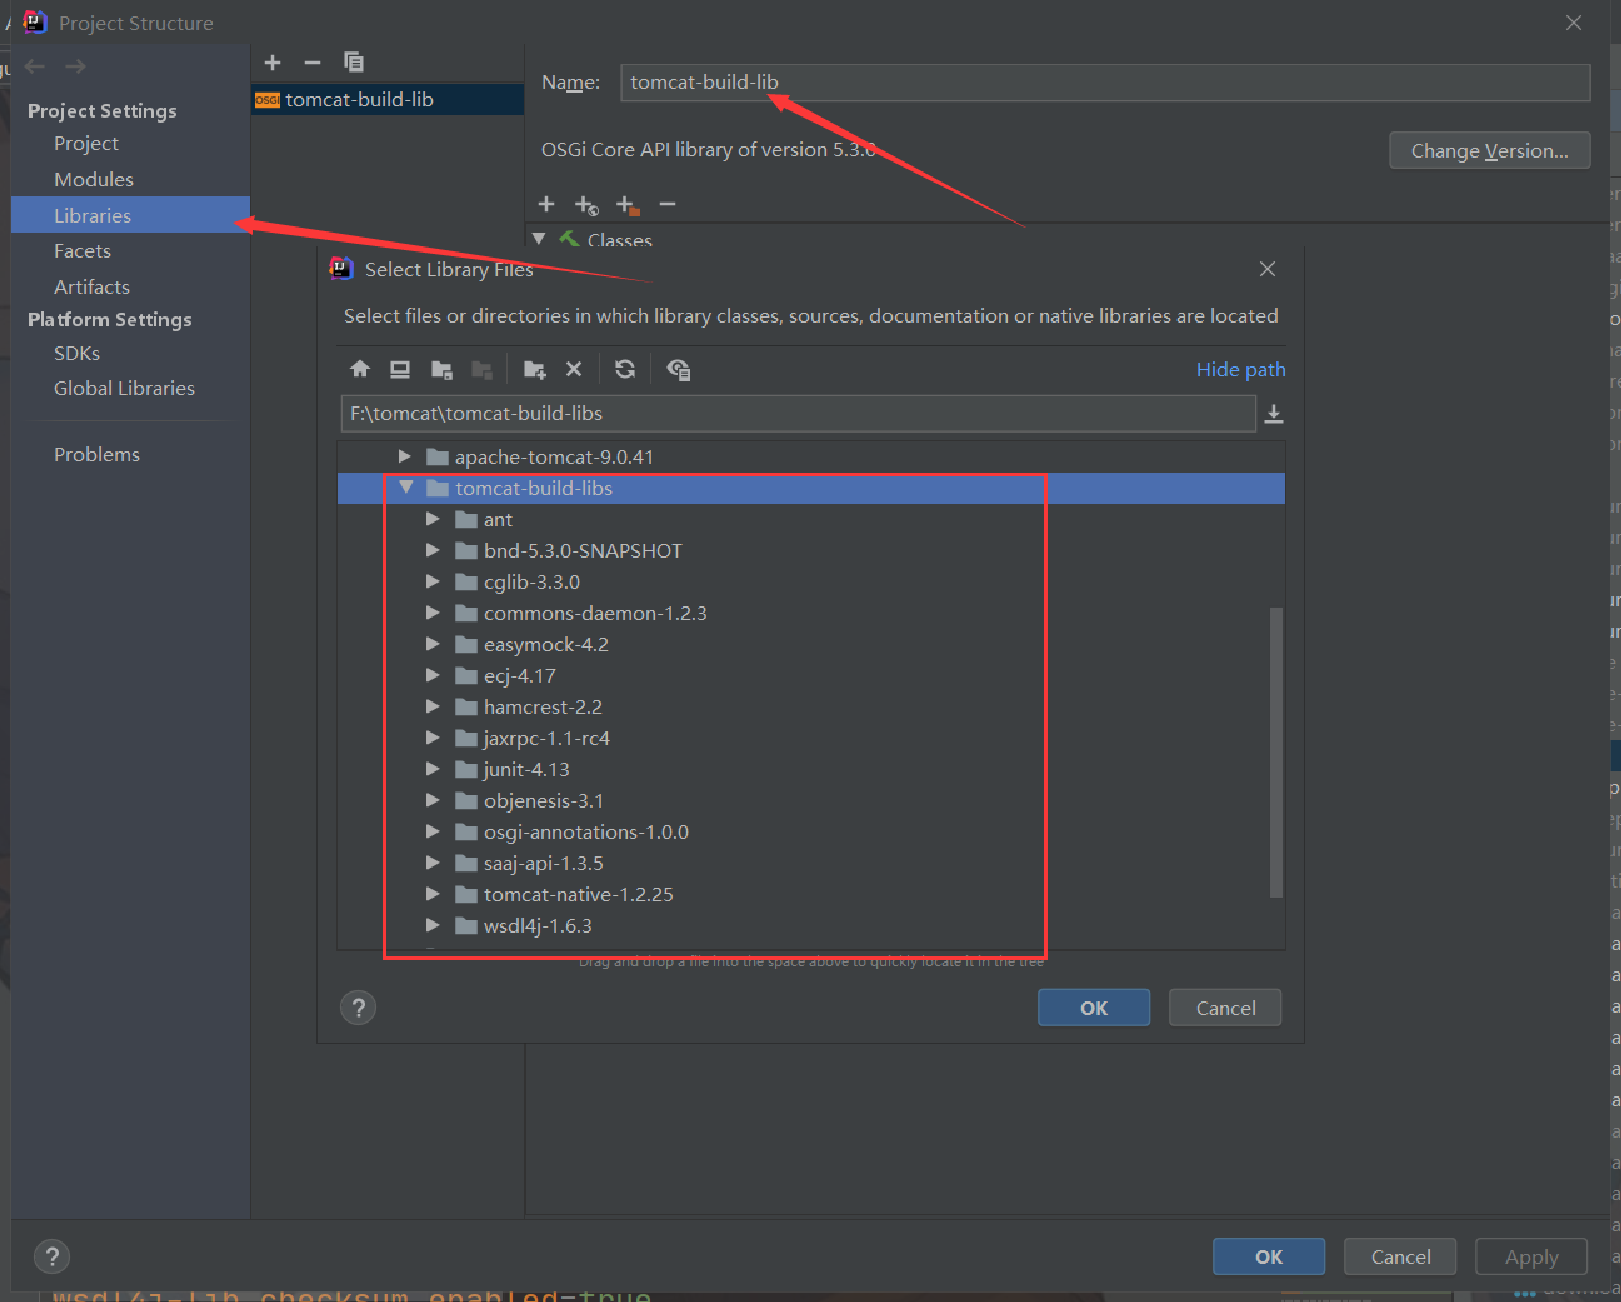Go to Home directory icon

pyautogui.click(x=360, y=369)
